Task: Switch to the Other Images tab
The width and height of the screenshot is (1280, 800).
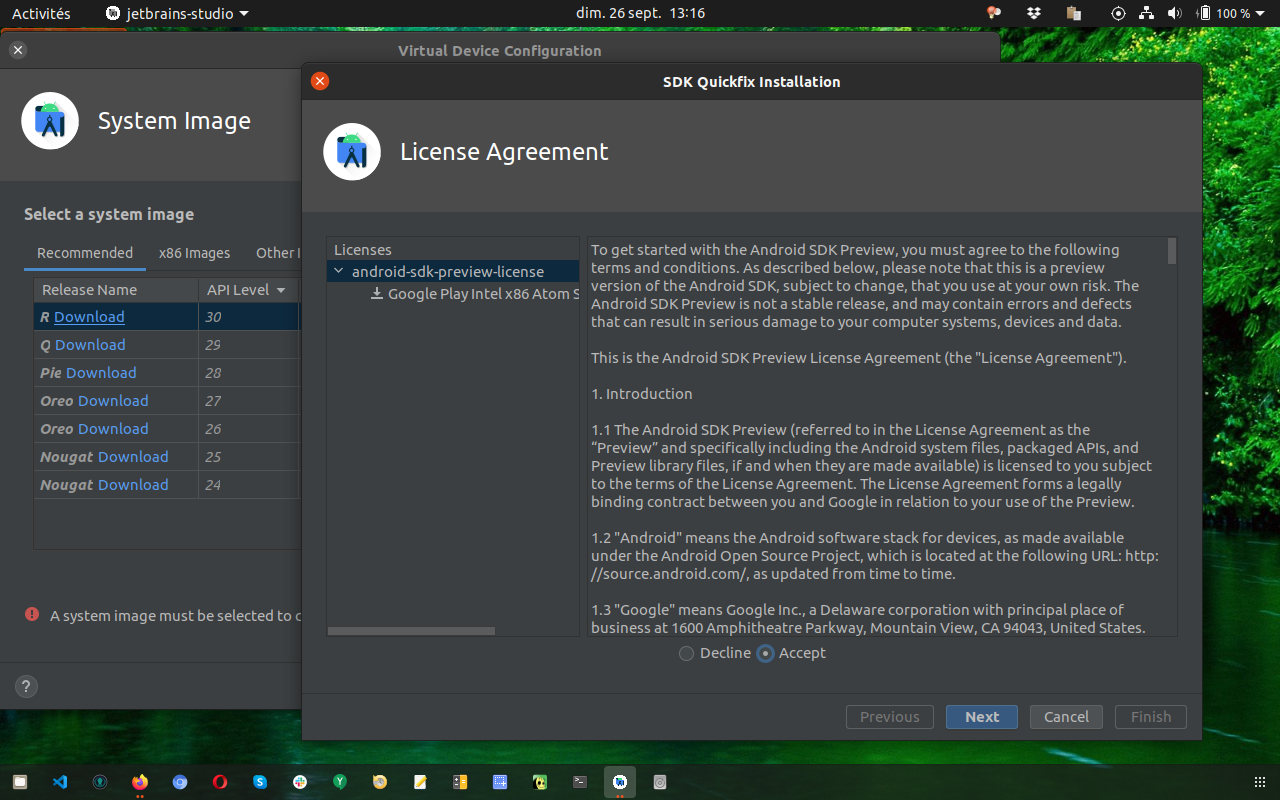Action: pyautogui.click(x=276, y=253)
